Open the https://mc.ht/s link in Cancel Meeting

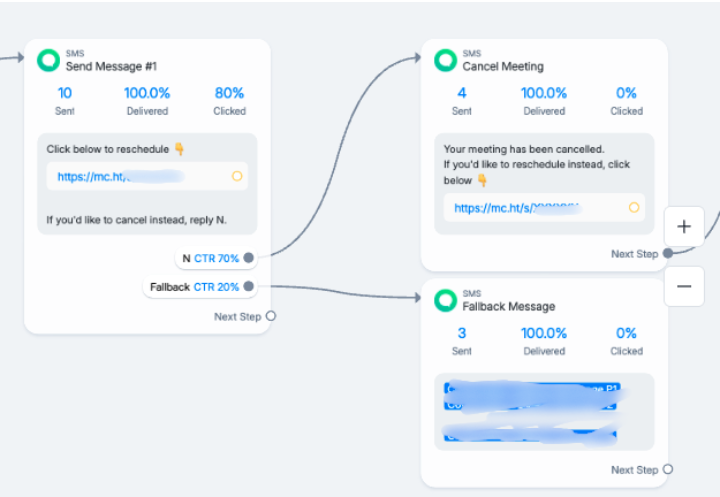coord(518,208)
